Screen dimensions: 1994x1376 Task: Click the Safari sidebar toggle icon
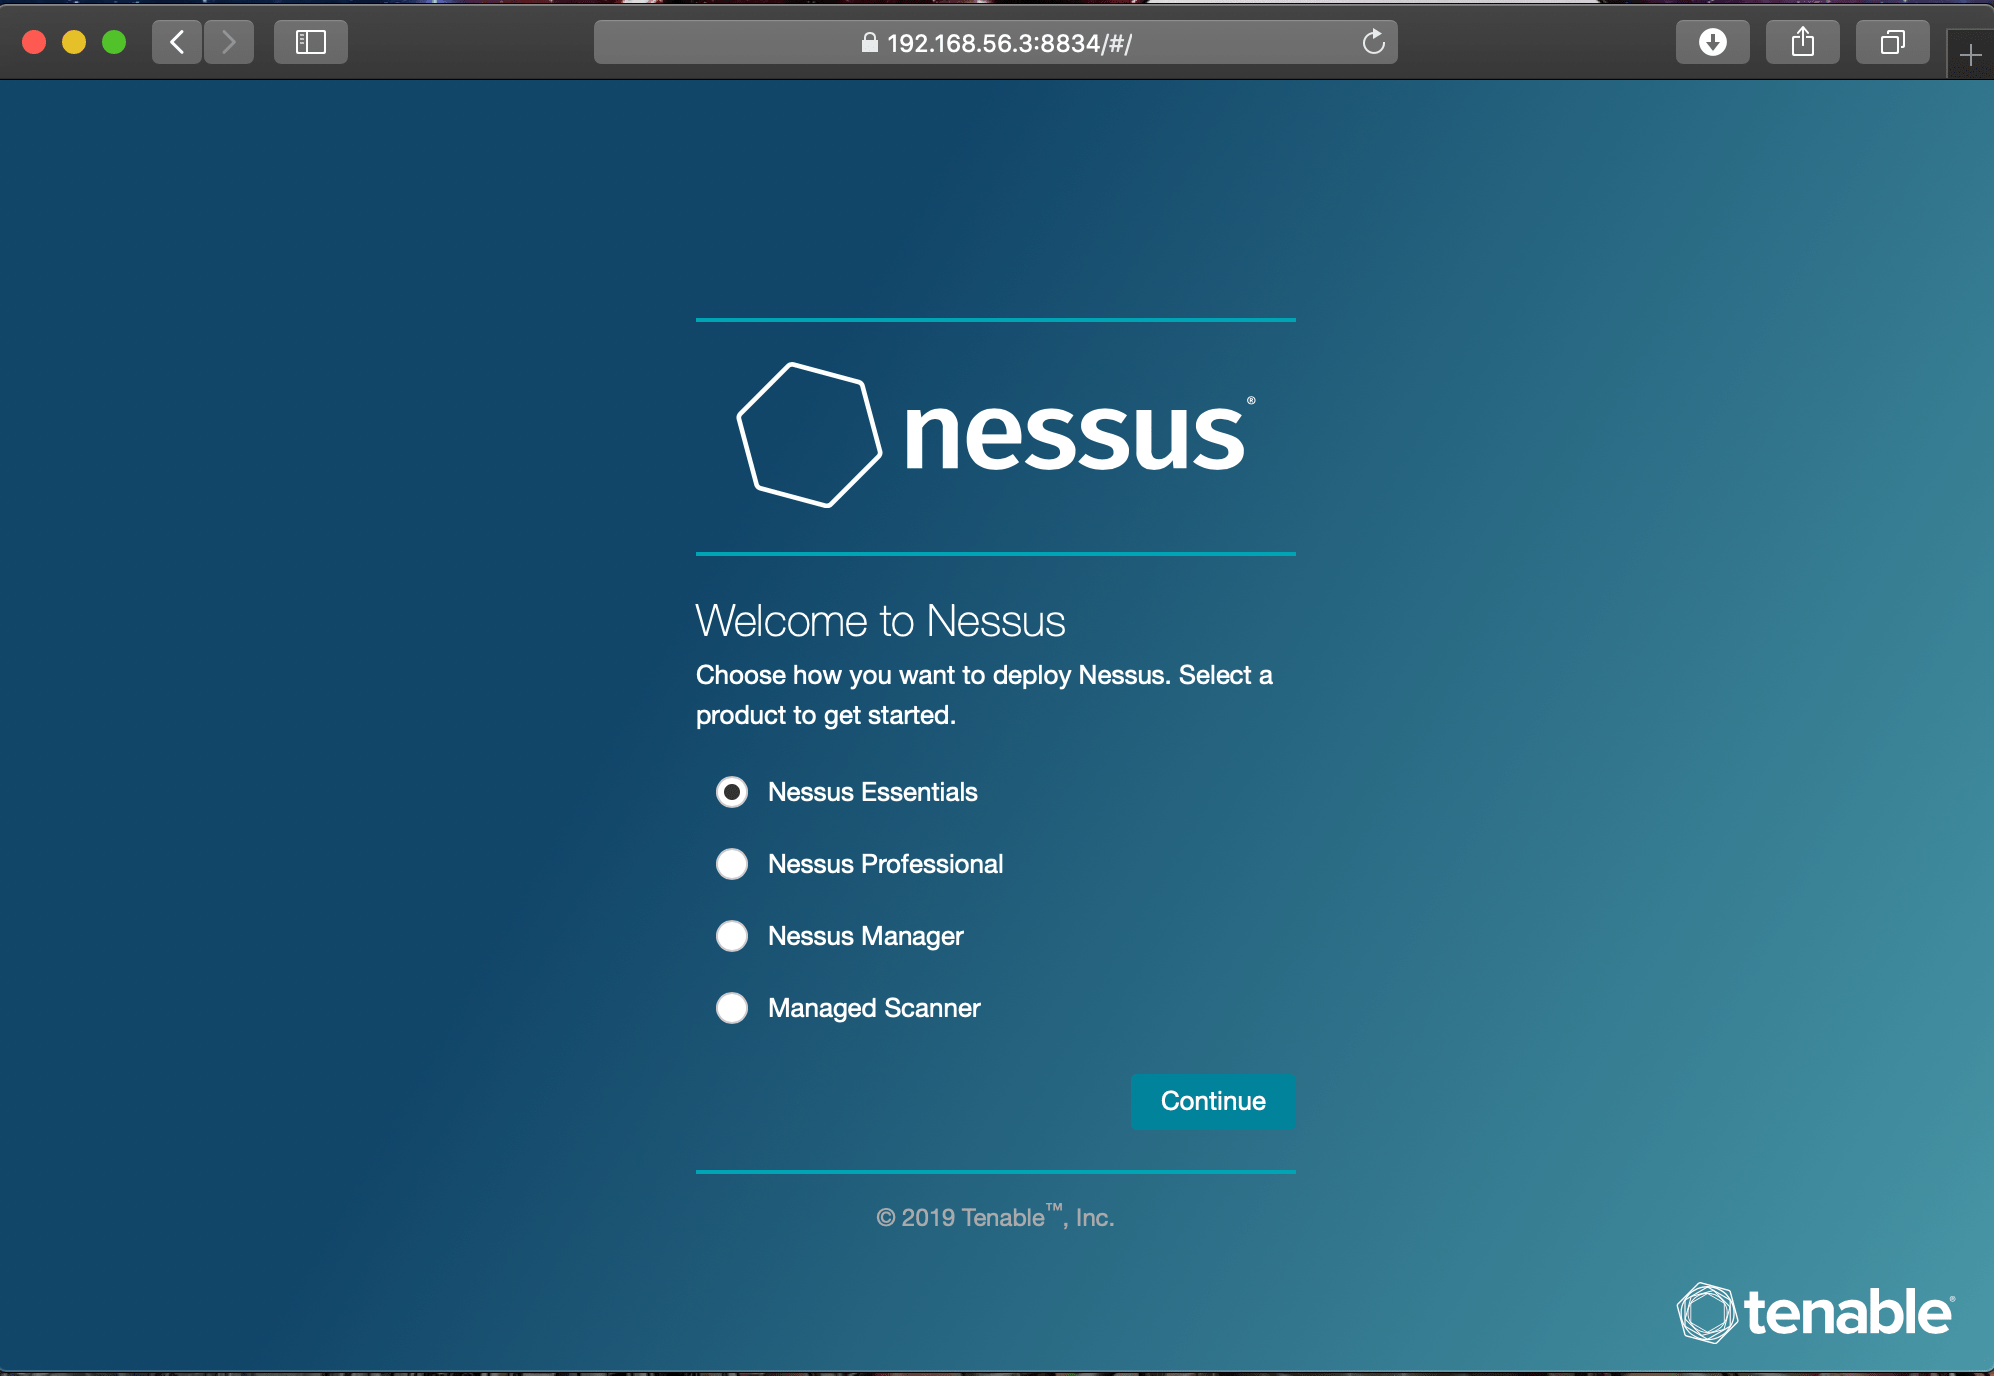coord(310,42)
